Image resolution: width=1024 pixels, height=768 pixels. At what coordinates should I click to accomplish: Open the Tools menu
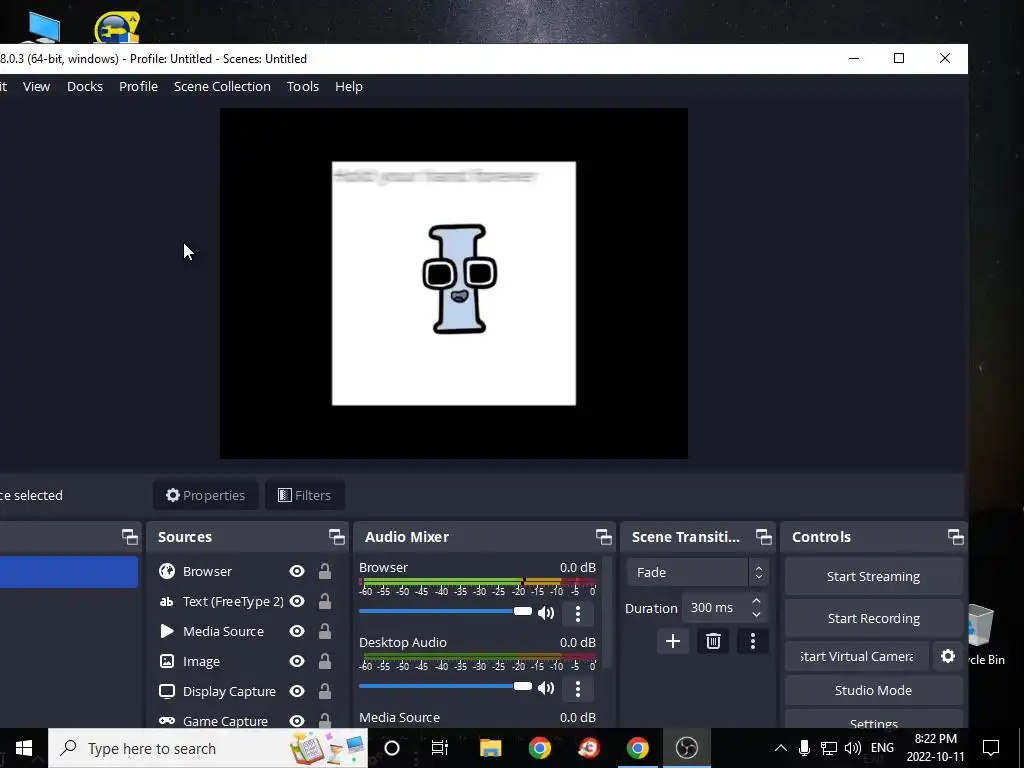pos(303,86)
